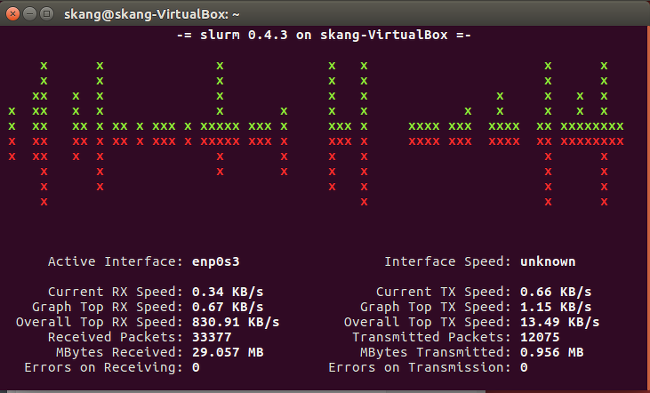Select the 33377 received packets value
The image size is (650, 393).
point(212,337)
